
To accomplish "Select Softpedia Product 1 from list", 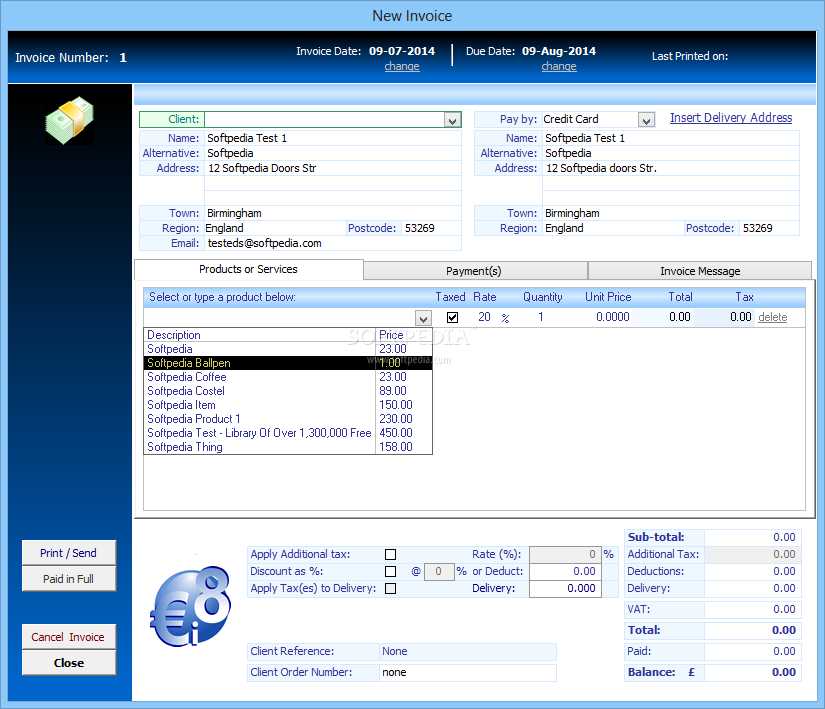I will pos(288,419).
